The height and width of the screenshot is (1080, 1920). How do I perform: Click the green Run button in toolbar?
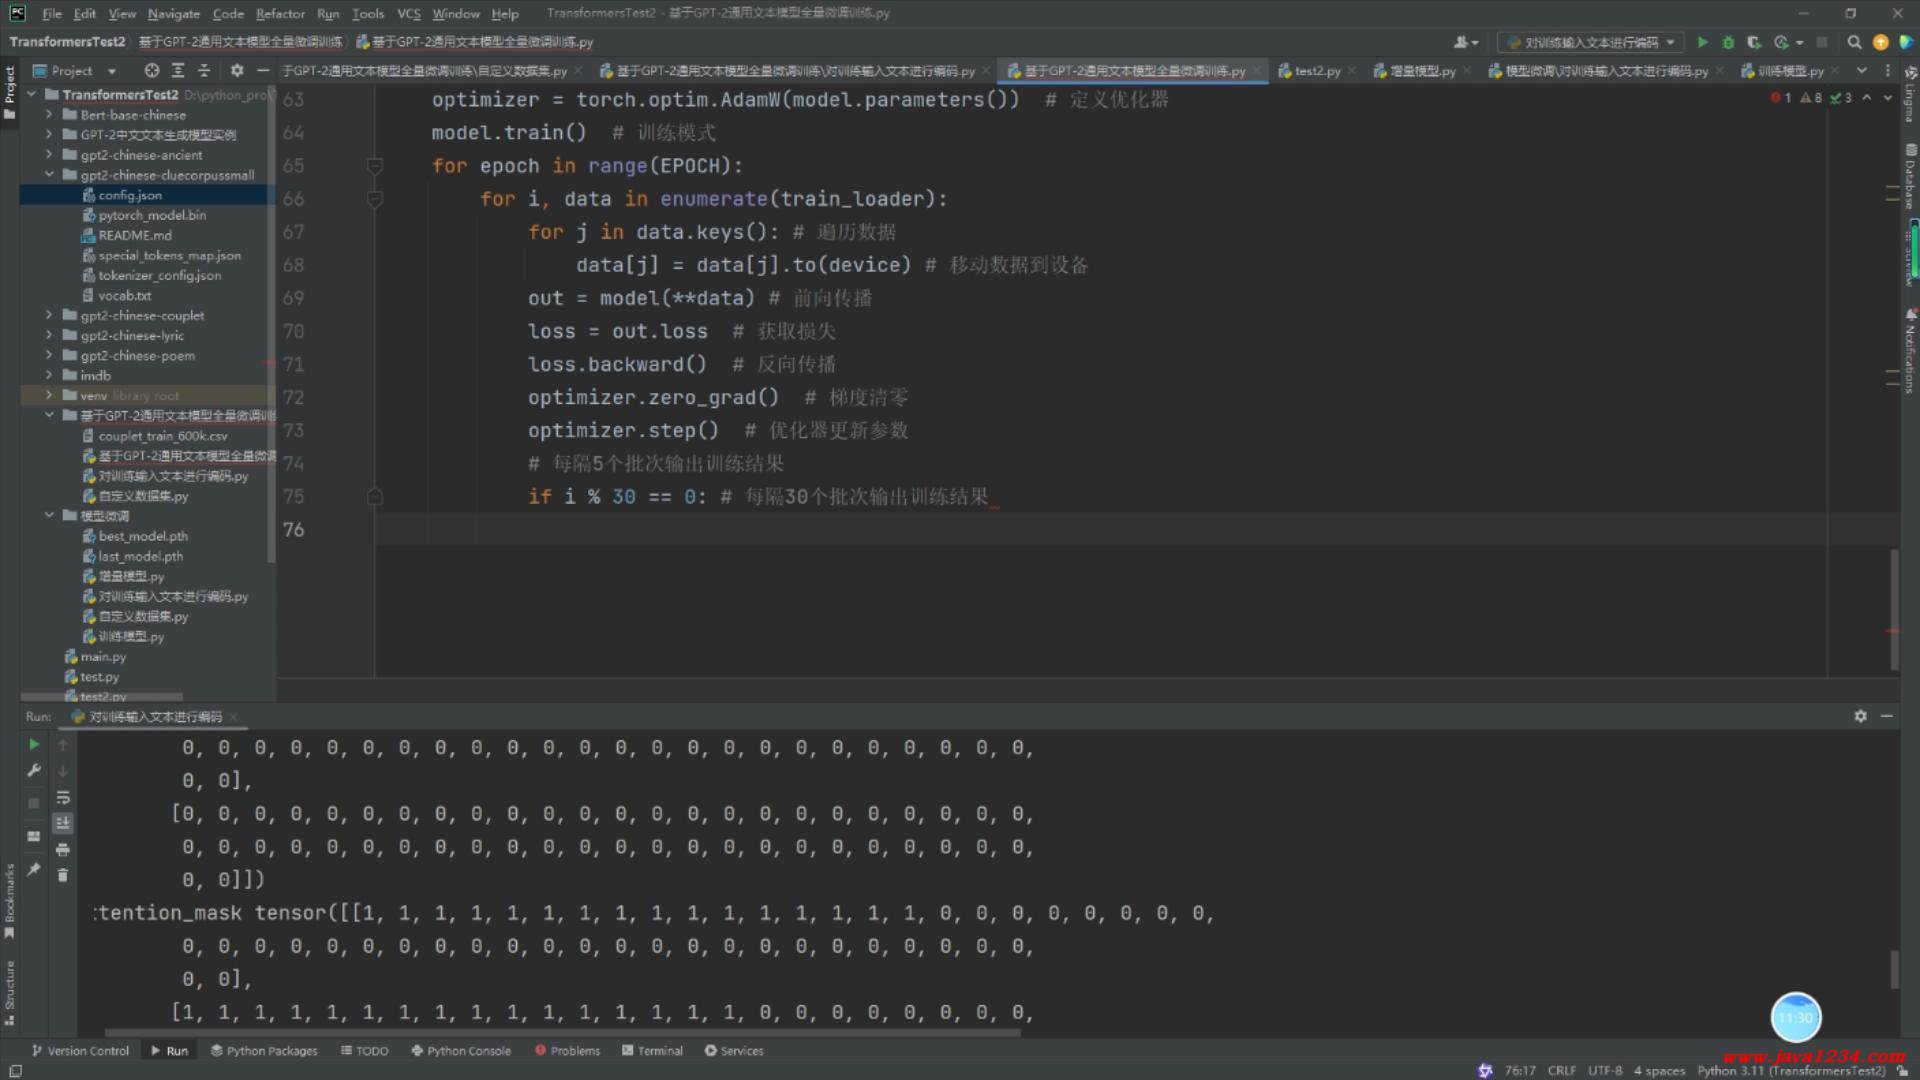[x=1702, y=42]
